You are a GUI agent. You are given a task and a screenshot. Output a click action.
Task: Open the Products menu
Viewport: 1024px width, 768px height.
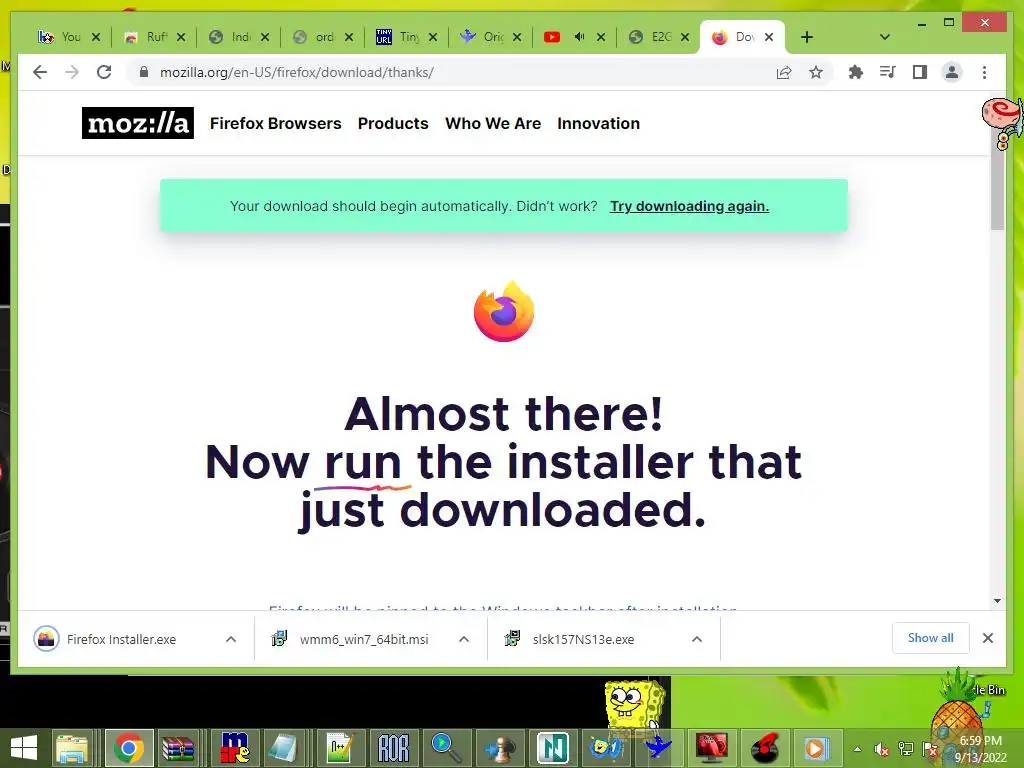pos(393,123)
